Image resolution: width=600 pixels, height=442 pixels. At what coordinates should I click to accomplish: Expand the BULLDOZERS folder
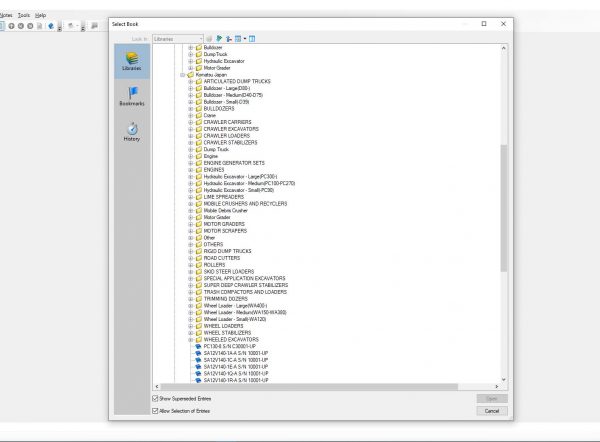click(191, 109)
